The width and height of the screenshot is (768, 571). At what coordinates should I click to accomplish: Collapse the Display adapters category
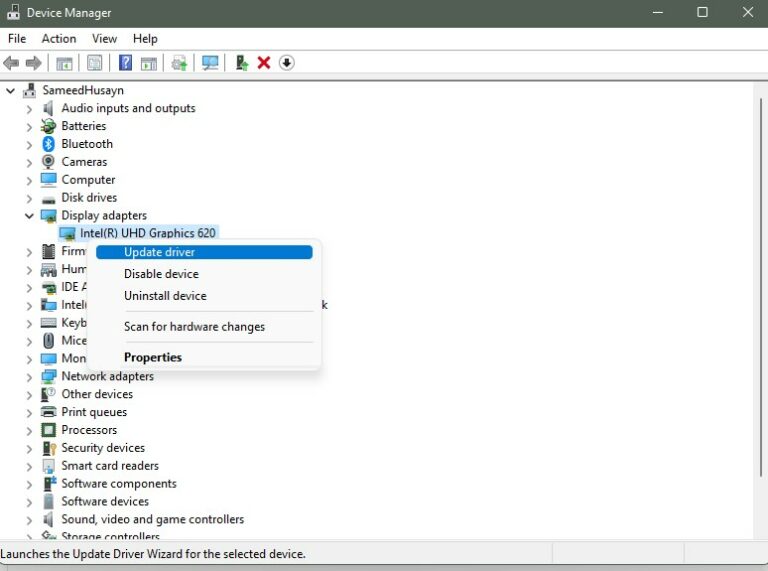[29, 216]
